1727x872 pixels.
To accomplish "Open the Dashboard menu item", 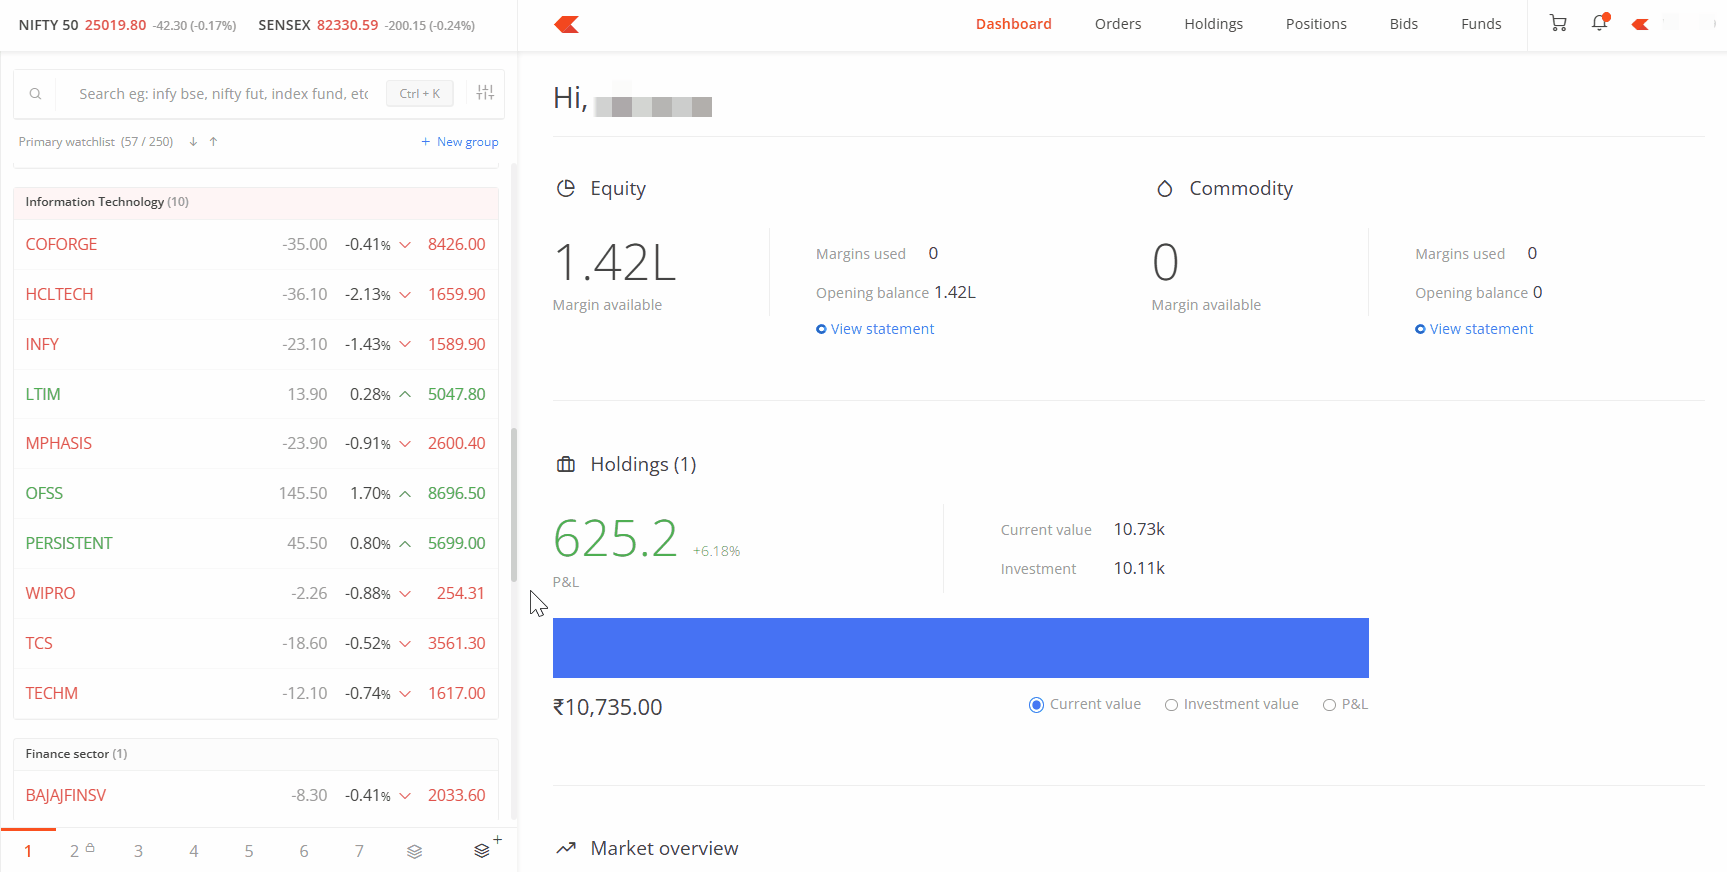I will click(1013, 24).
